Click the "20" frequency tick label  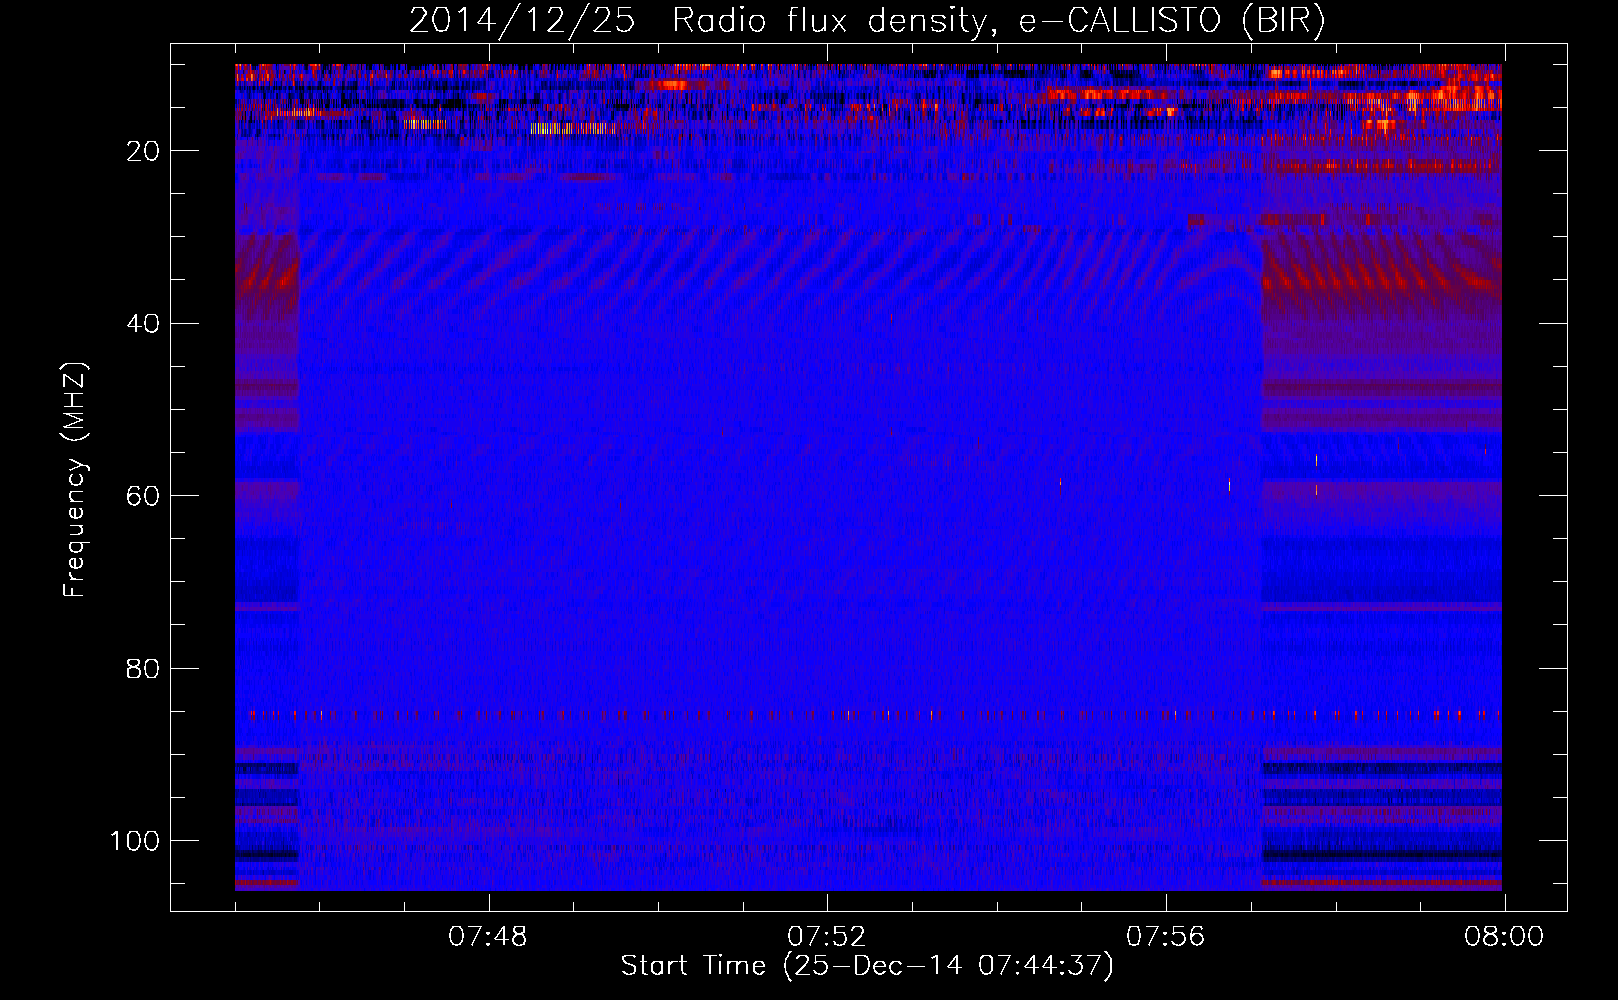point(143,151)
